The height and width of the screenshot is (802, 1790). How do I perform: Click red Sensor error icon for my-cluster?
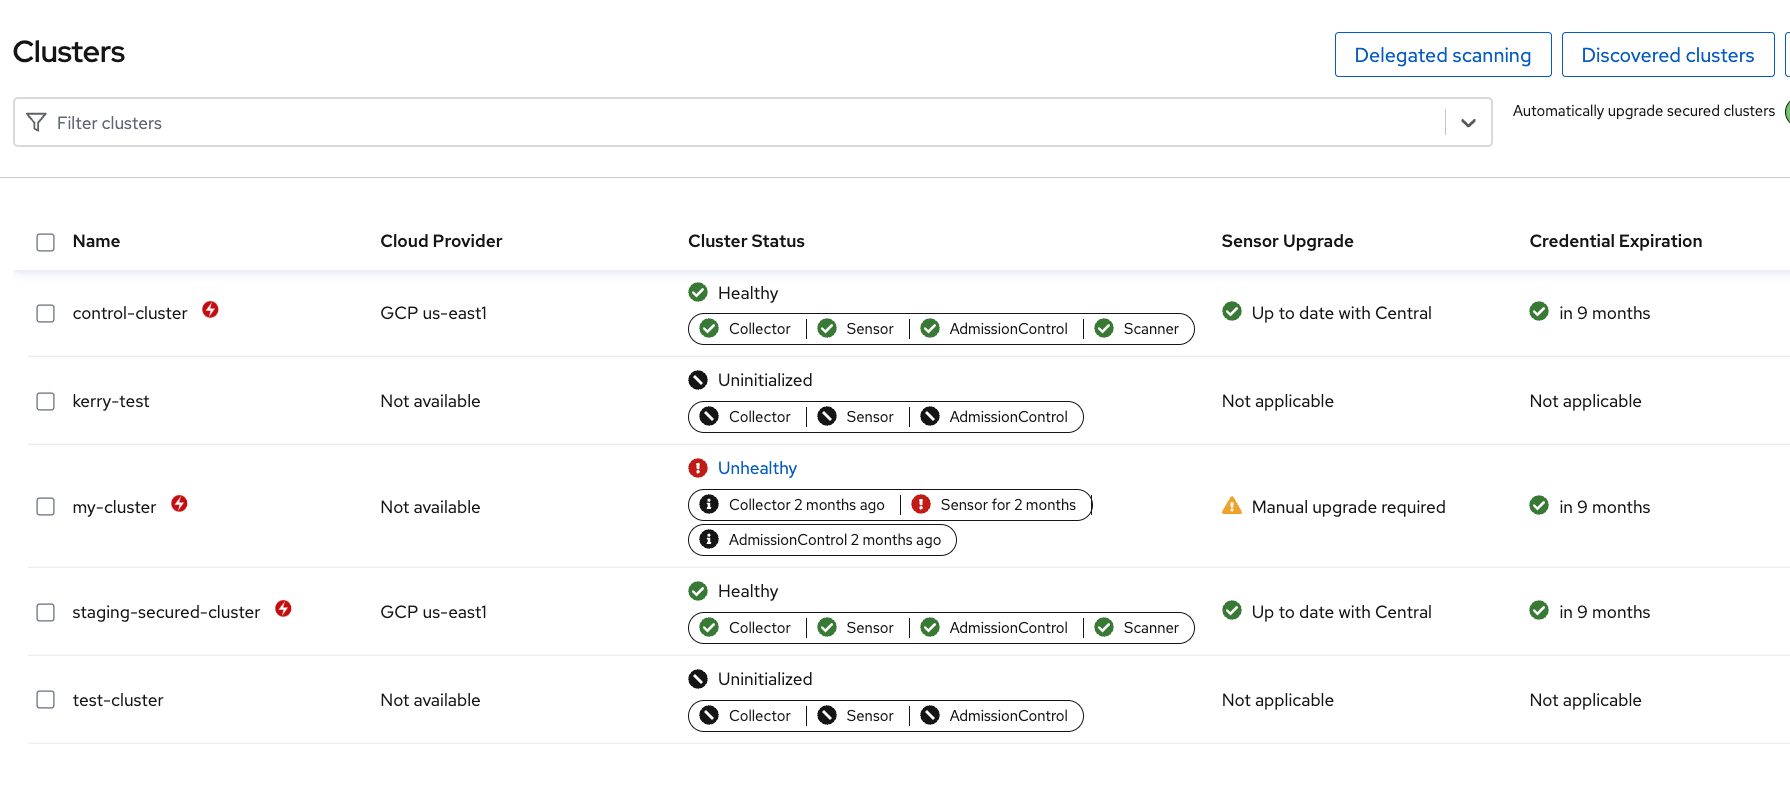[921, 504]
